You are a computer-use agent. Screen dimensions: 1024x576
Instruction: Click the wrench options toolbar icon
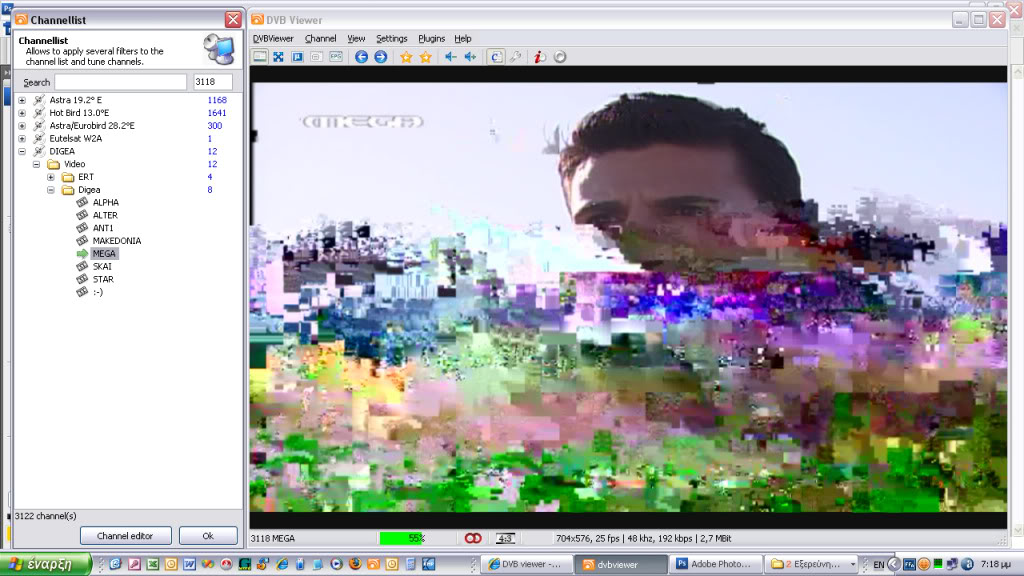pyautogui.click(x=515, y=57)
